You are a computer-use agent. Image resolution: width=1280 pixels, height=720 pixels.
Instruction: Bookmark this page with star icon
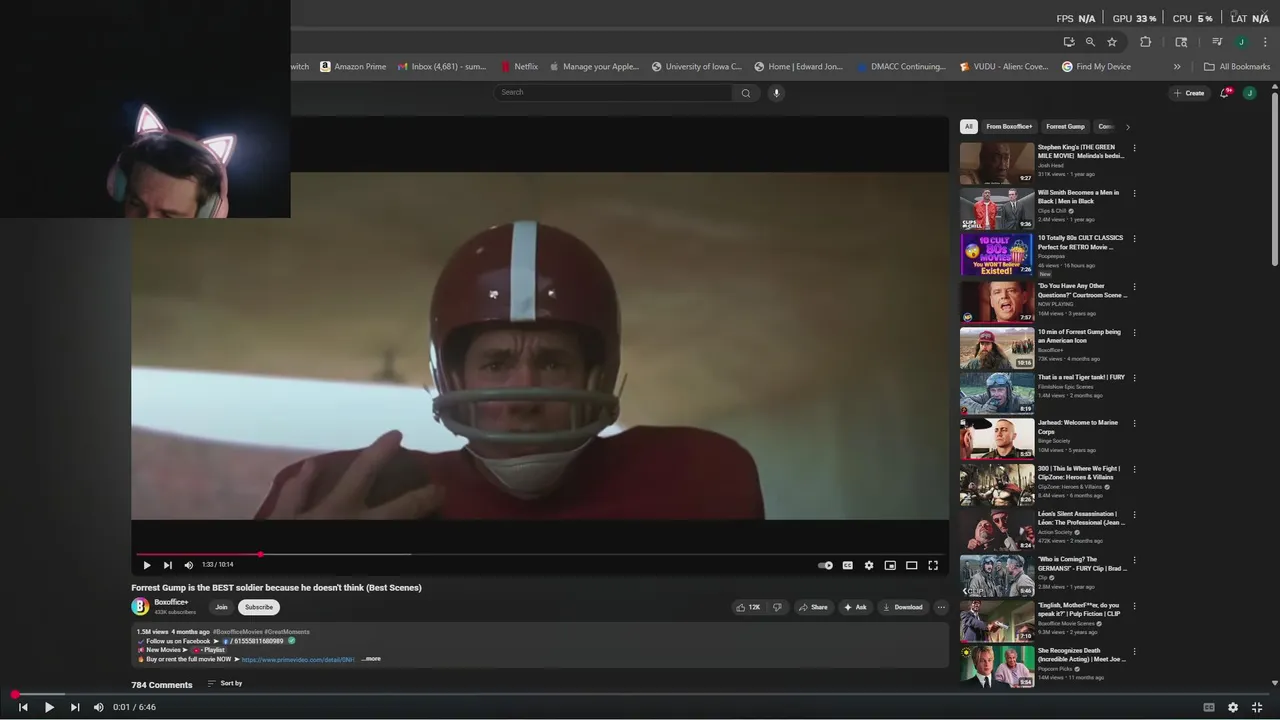[1112, 42]
